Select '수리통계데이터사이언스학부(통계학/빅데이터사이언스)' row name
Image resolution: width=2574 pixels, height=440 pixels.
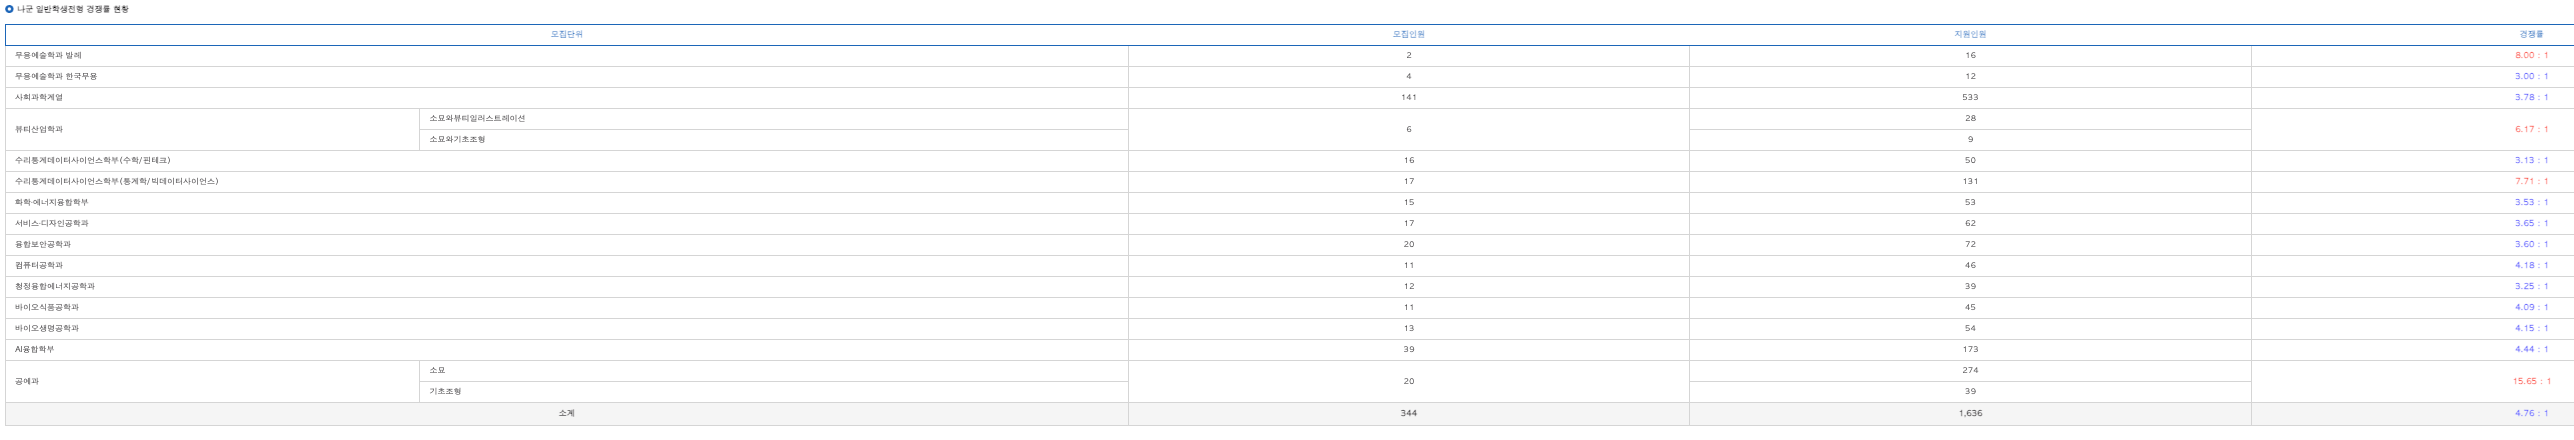pos(116,181)
